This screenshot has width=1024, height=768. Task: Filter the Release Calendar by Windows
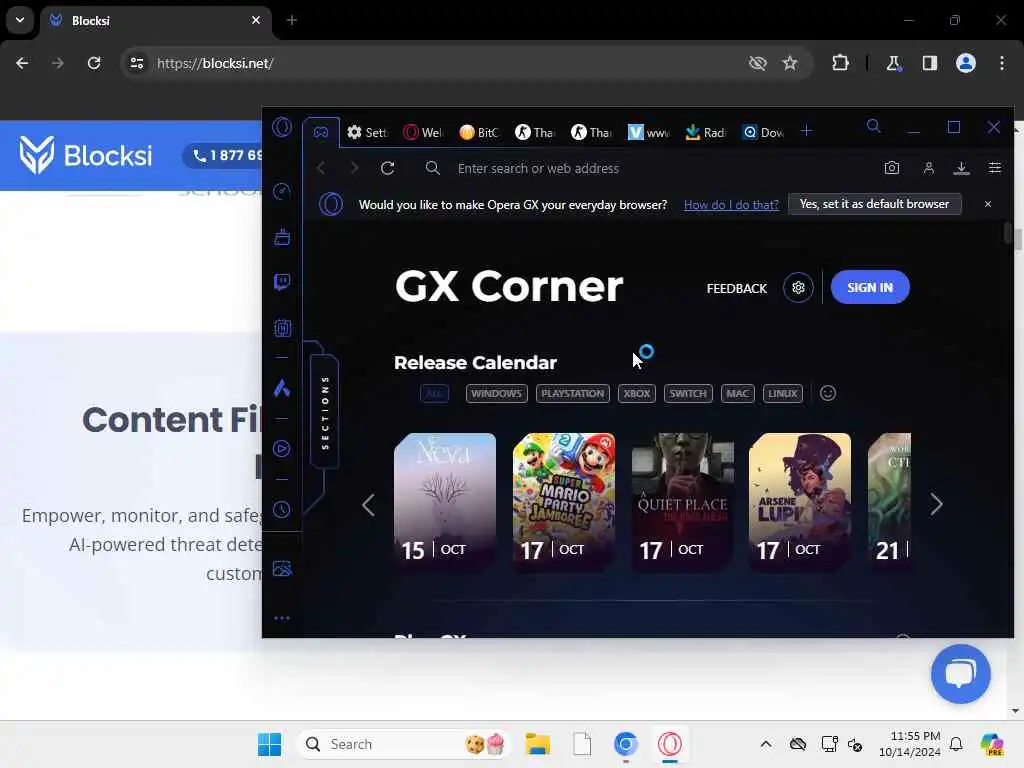(x=496, y=393)
